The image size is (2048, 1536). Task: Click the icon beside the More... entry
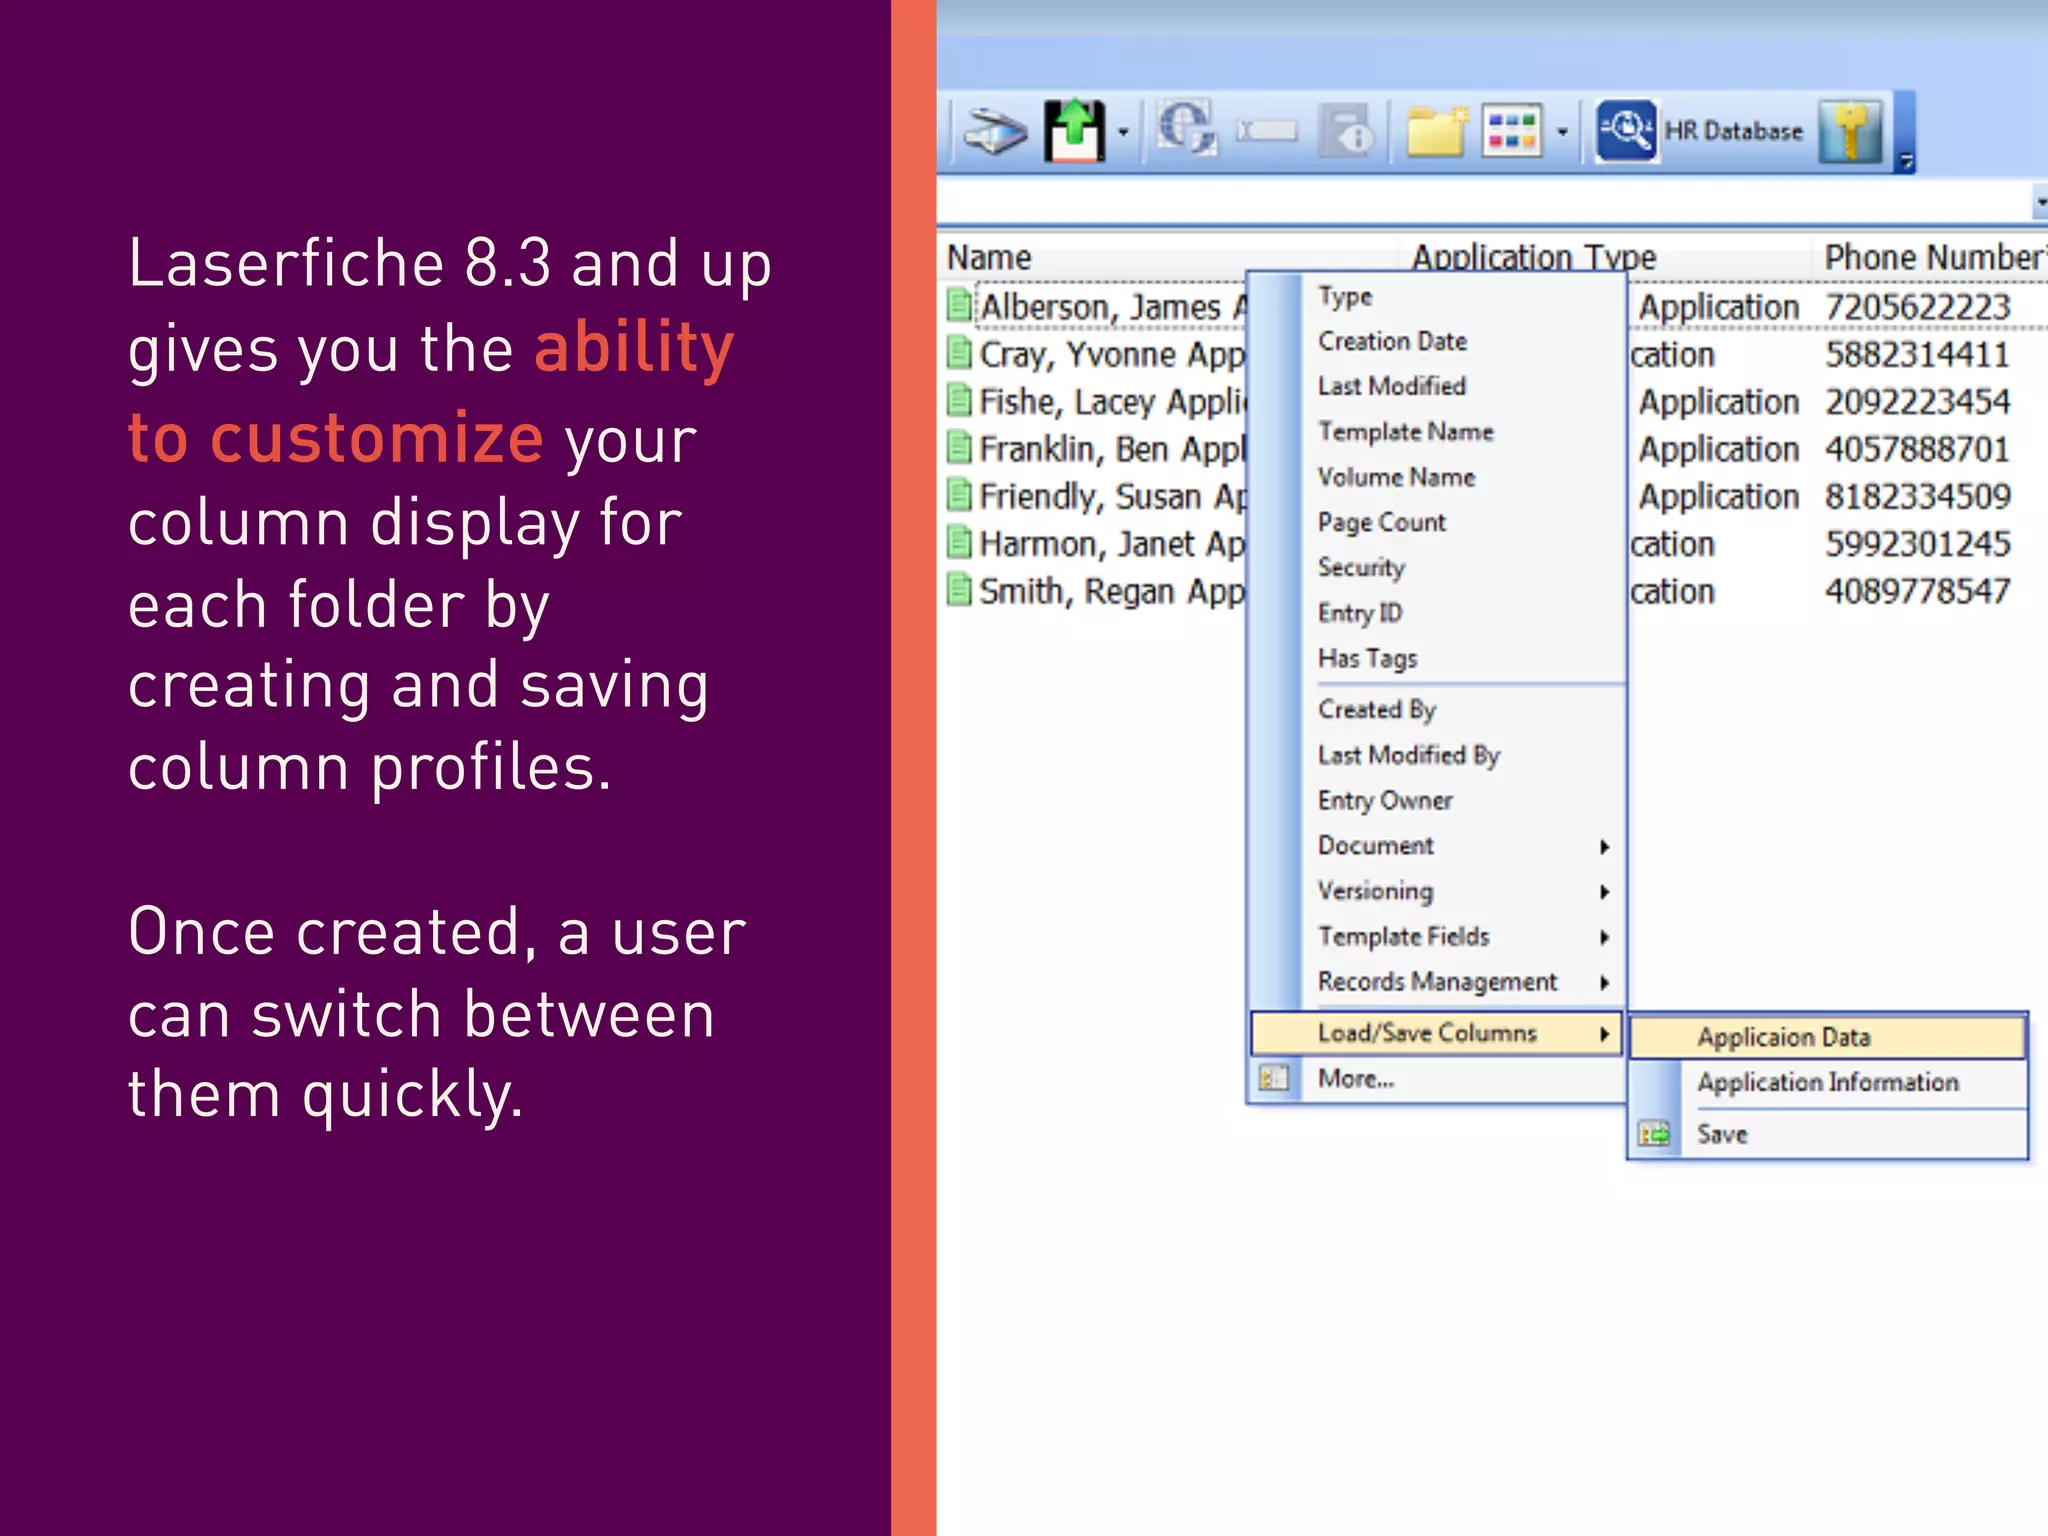[1273, 1078]
